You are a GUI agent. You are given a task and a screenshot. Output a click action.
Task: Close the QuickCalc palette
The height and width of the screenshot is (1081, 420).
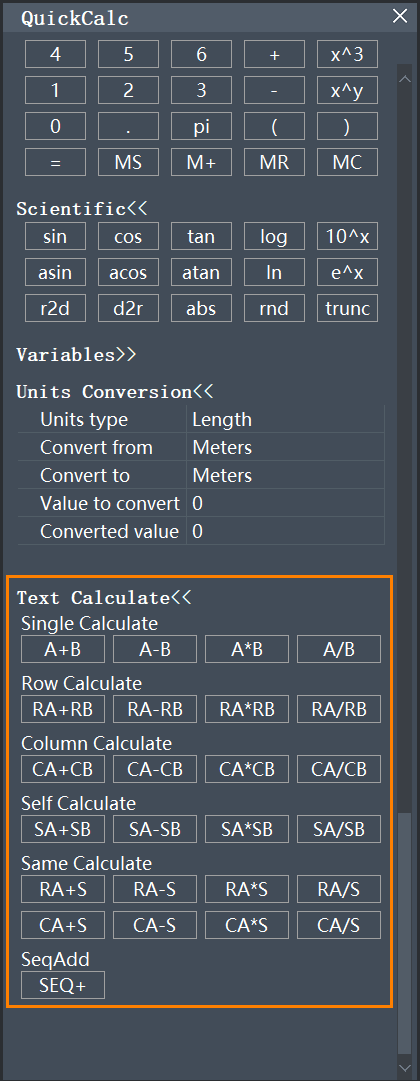[400, 17]
